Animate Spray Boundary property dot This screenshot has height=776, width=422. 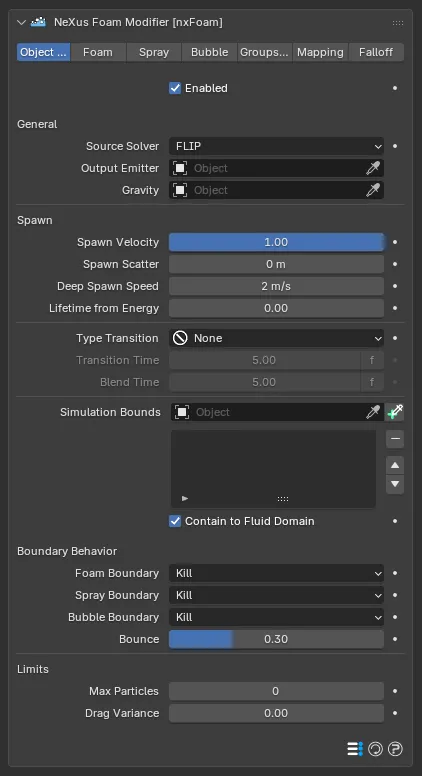(395, 595)
